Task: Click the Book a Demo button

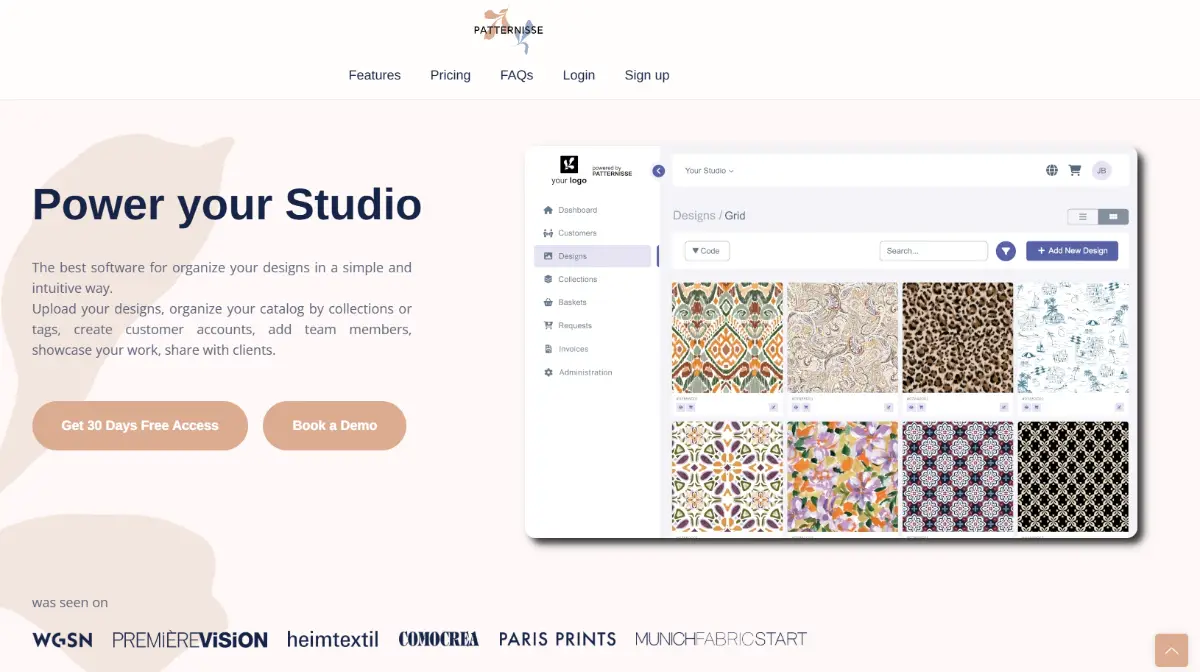Action: pos(334,426)
